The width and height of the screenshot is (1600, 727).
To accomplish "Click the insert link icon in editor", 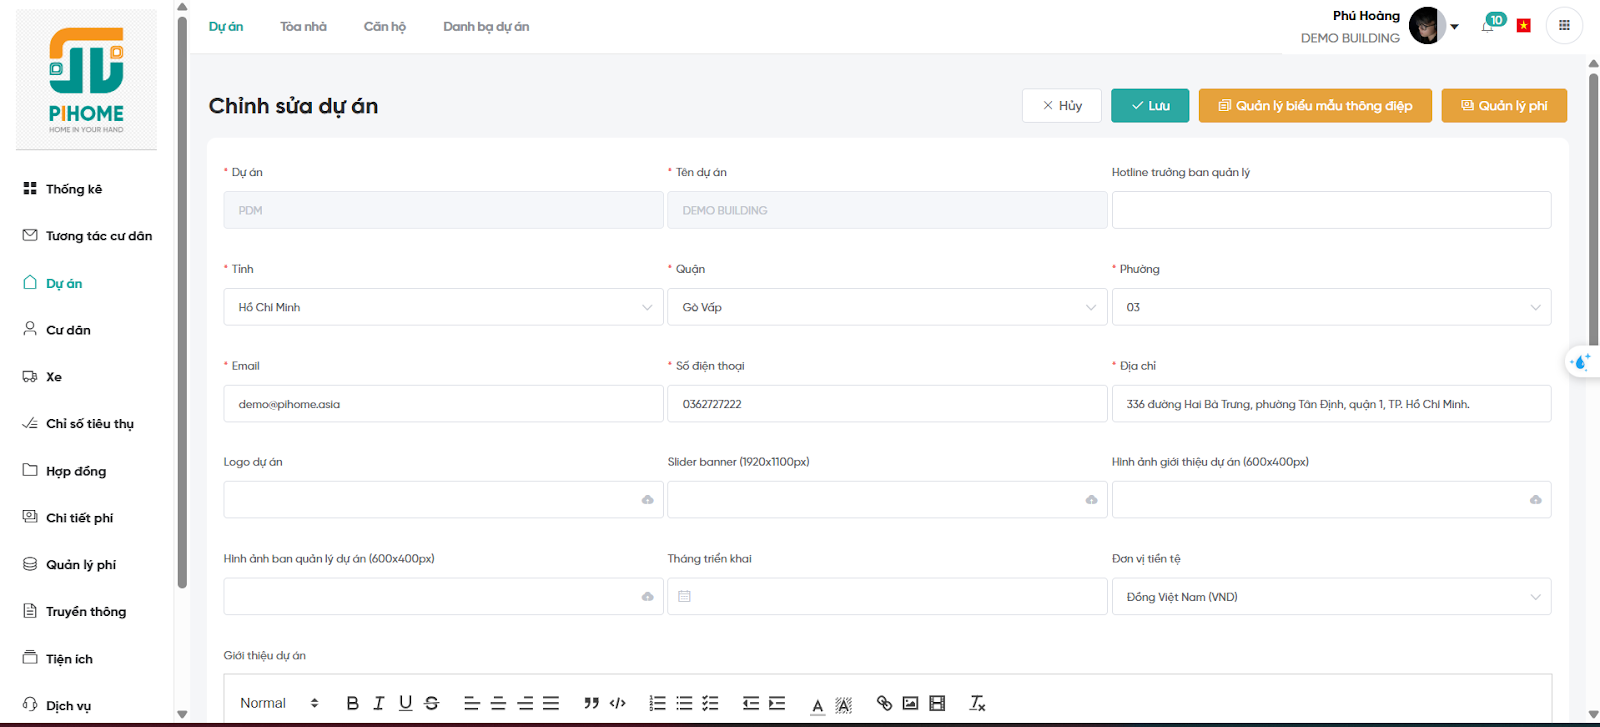I will click(884, 703).
